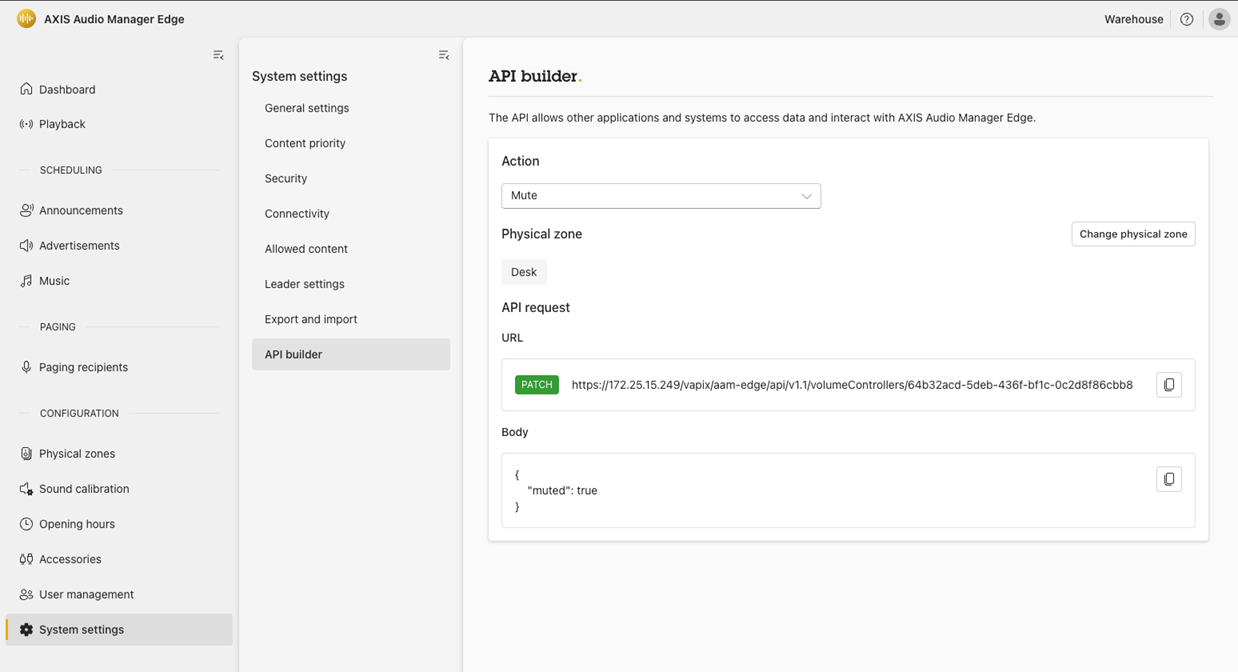
Task: Click the Dashboard home icon
Action: [x=26, y=89]
